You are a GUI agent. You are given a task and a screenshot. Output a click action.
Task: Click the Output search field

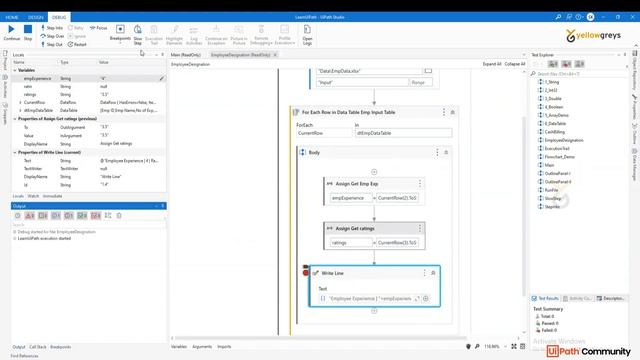coord(88,225)
